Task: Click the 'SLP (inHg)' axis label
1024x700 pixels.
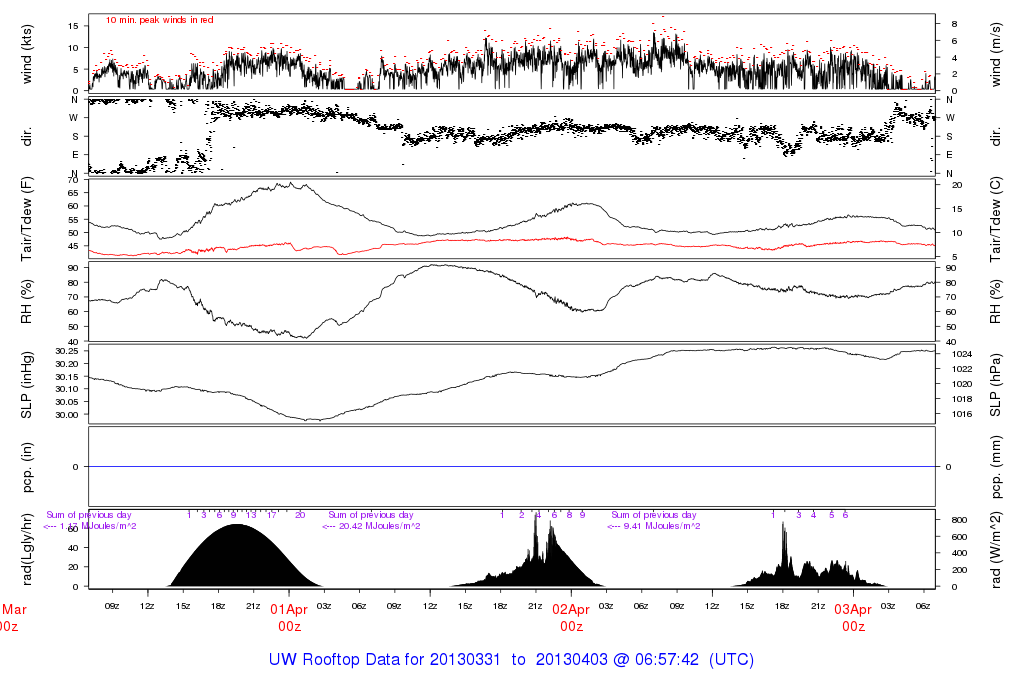Action: (x=27, y=385)
